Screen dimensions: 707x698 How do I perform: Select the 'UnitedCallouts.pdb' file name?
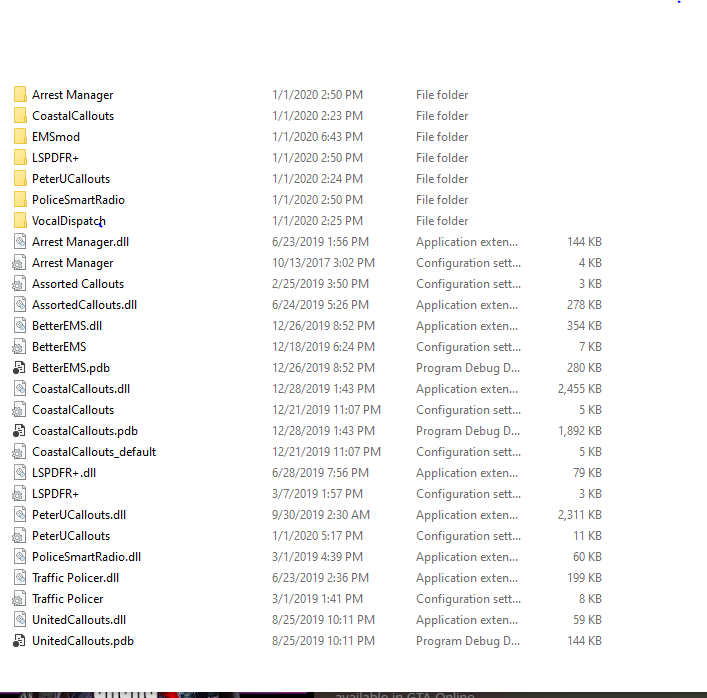(83, 641)
